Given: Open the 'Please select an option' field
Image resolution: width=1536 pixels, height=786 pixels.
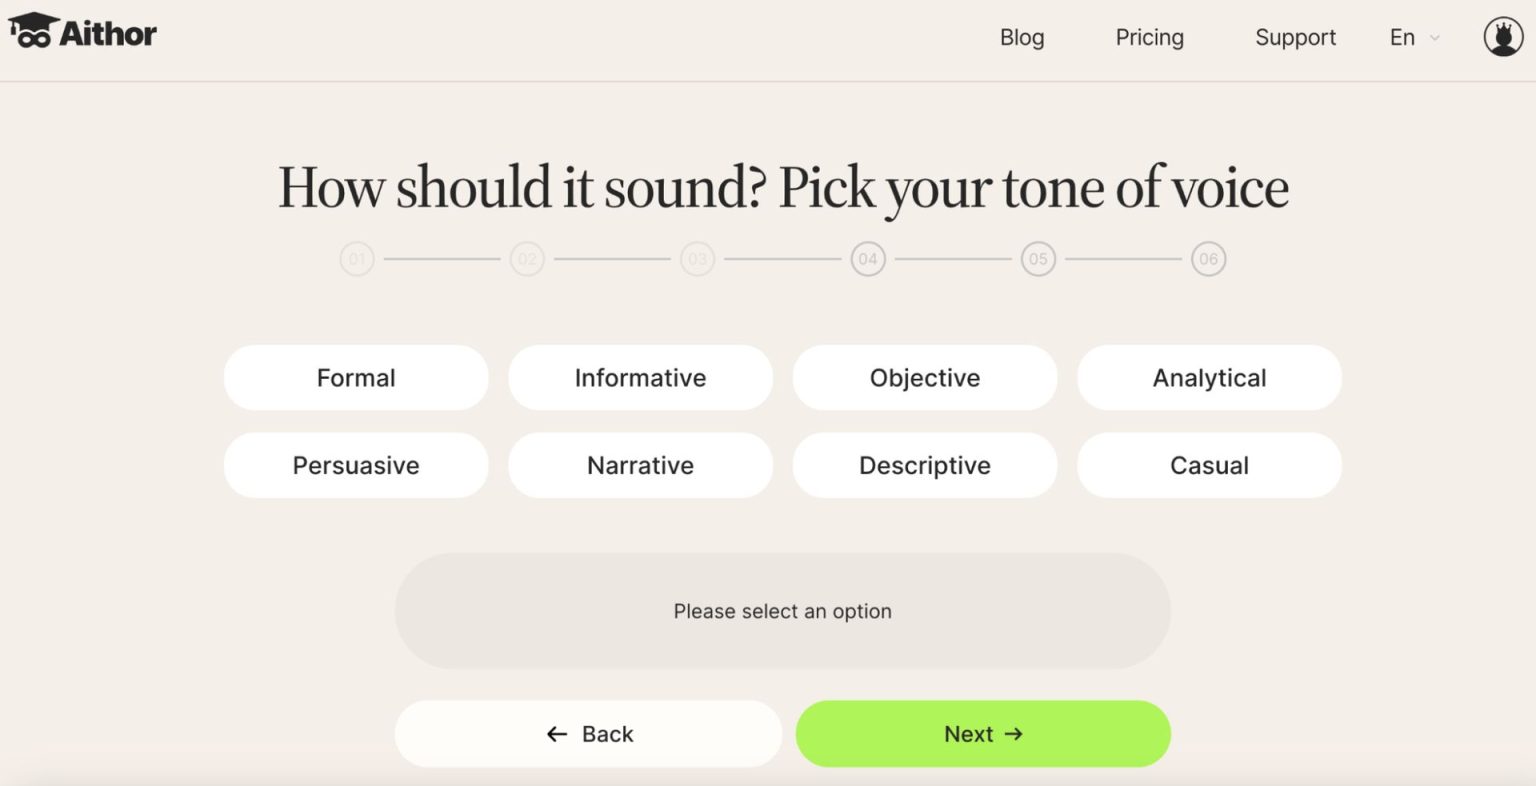Looking at the screenshot, I should tap(783, 610).
